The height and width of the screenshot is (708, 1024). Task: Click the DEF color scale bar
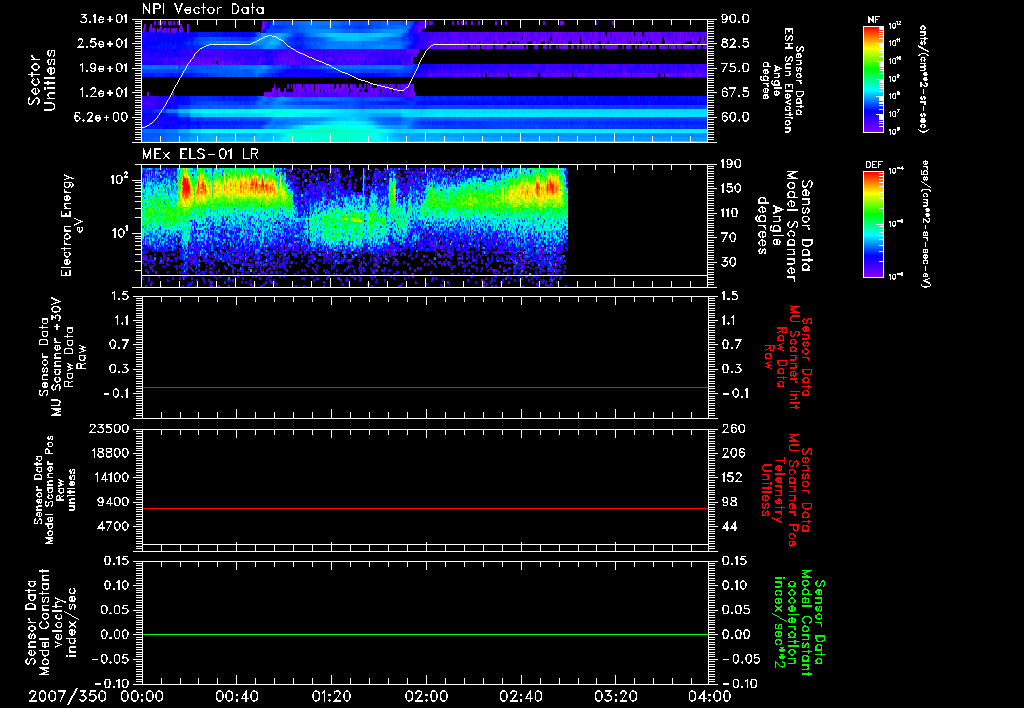pos(873,224)
